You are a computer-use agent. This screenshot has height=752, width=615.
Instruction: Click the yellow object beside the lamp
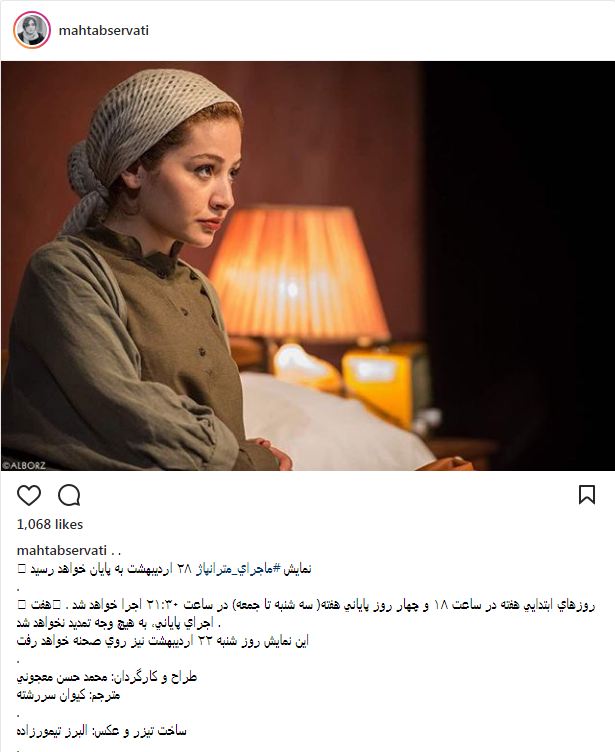[384, 379]
